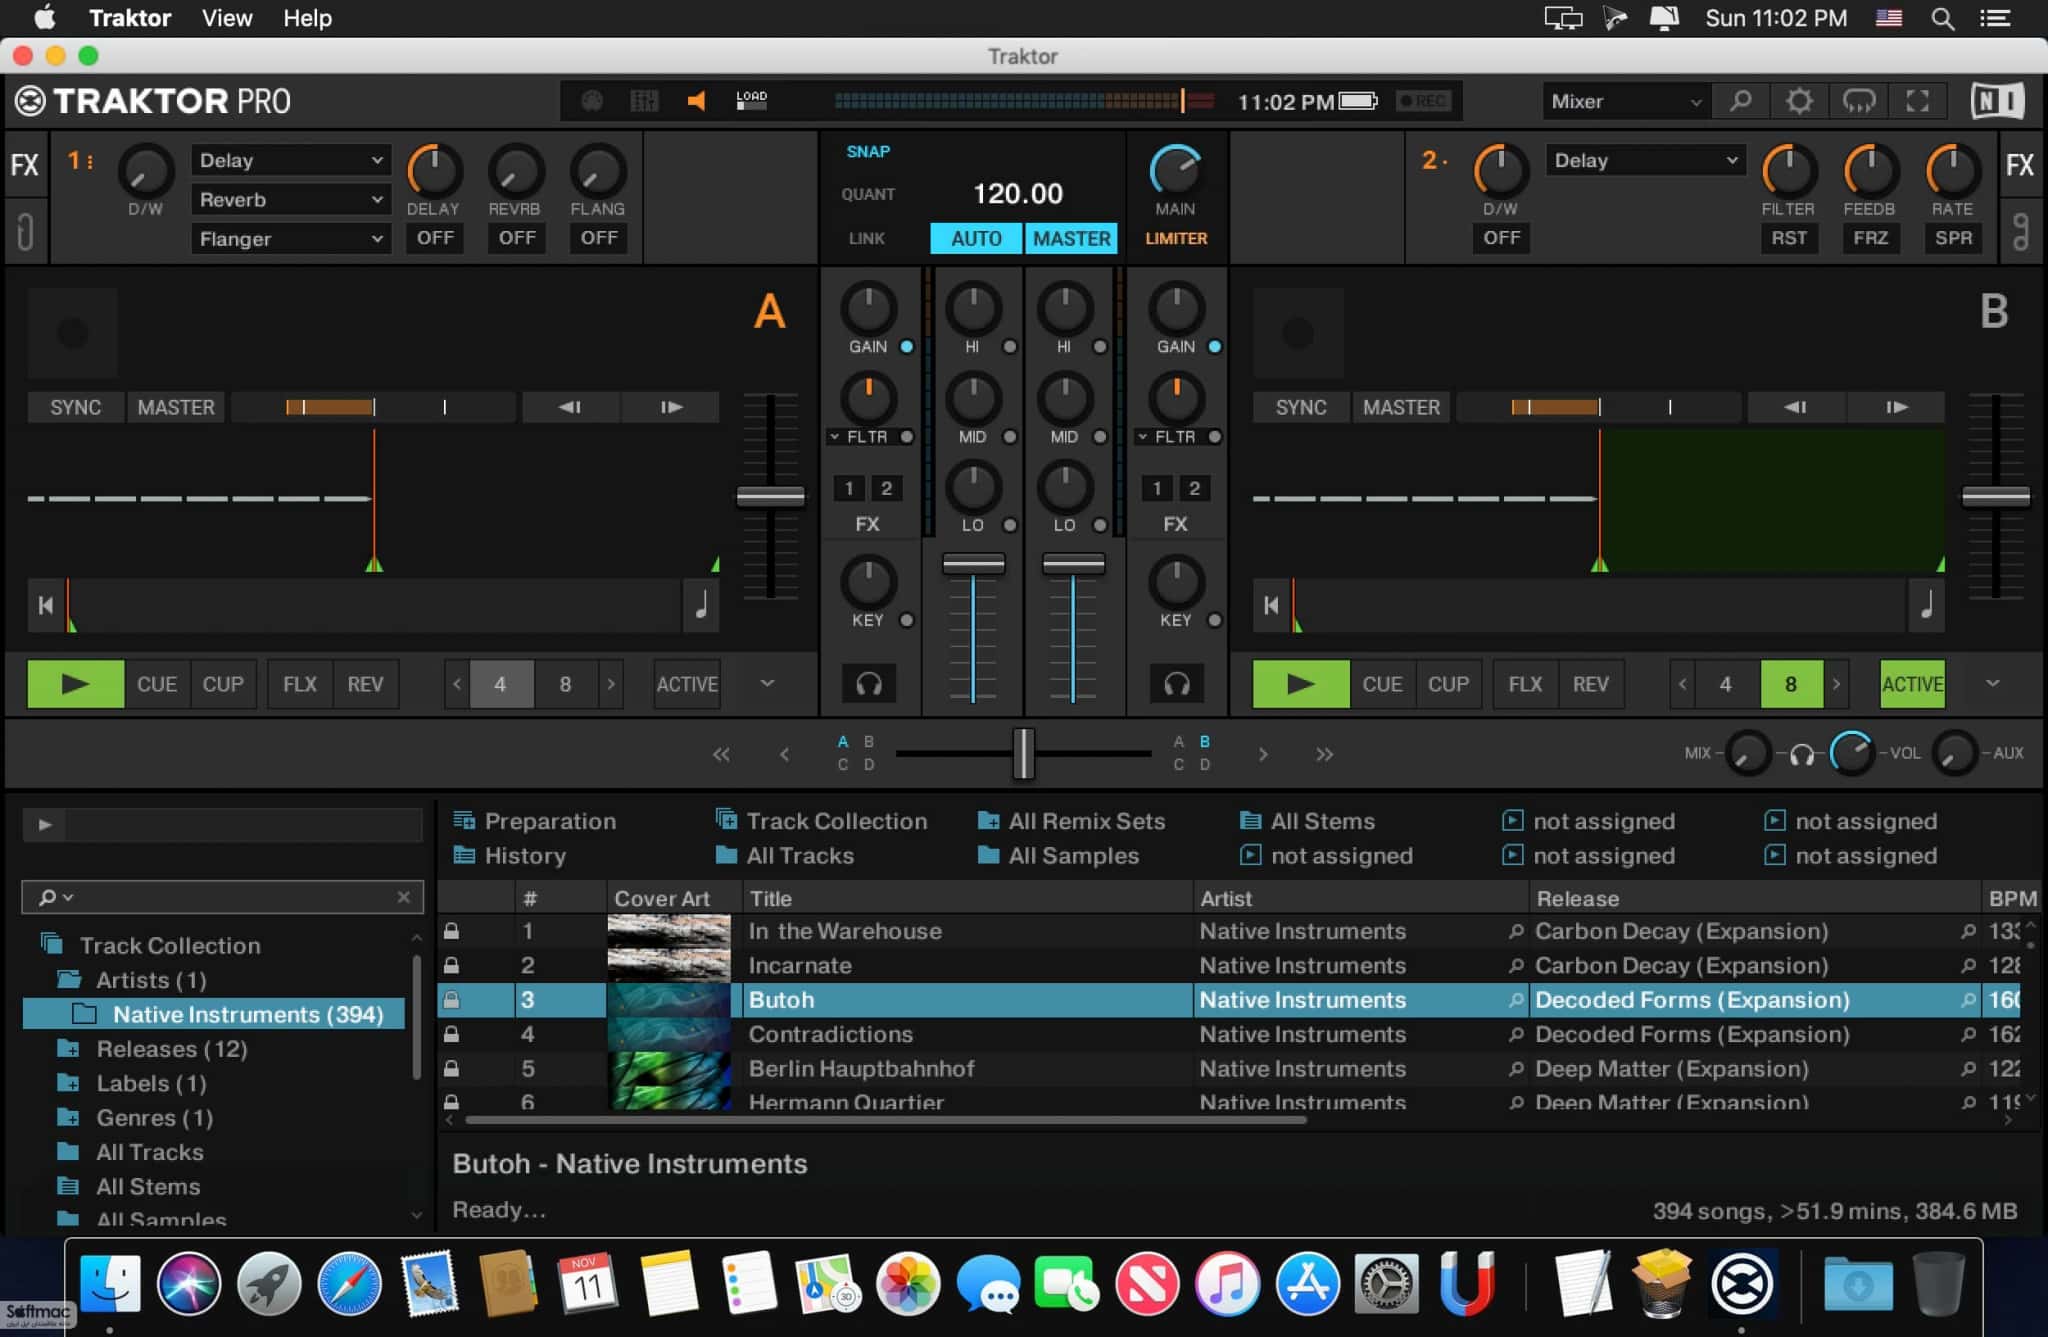Click the search magnifier icon in header

[1740, 101]
